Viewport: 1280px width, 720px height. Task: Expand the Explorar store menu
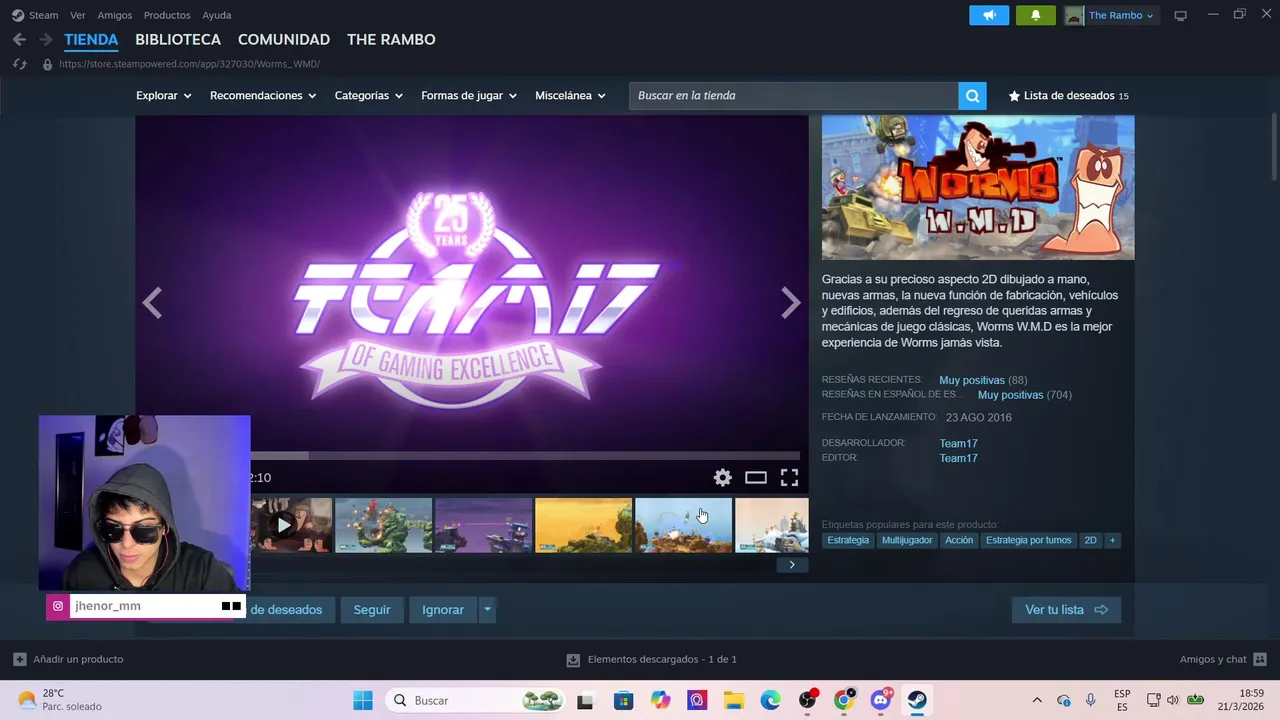pyautogui.click(x=164, y=96)
